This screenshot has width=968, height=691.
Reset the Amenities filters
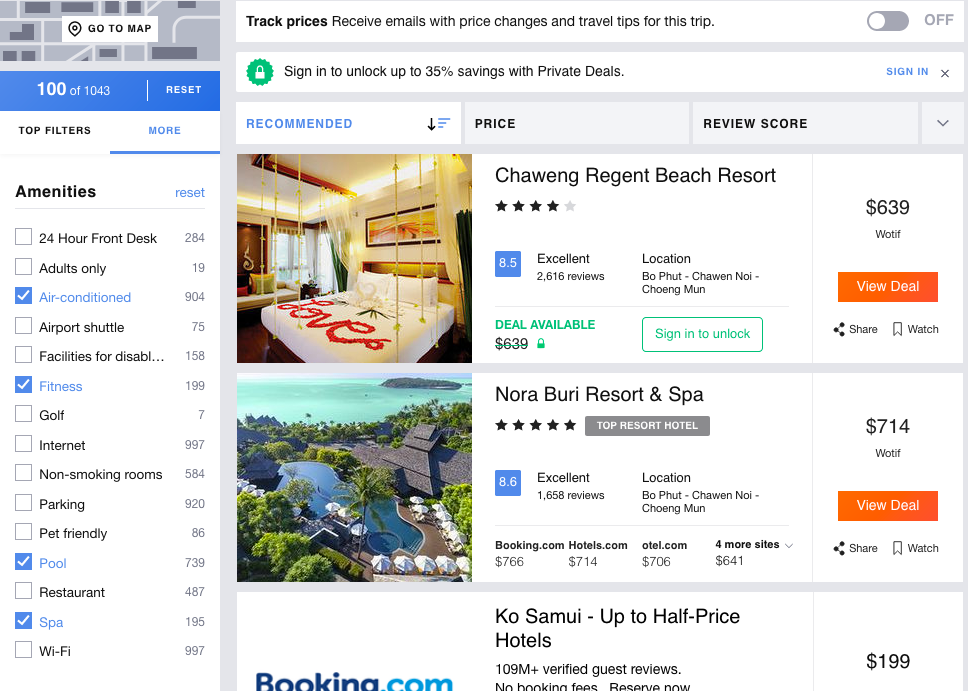[189, 193]
